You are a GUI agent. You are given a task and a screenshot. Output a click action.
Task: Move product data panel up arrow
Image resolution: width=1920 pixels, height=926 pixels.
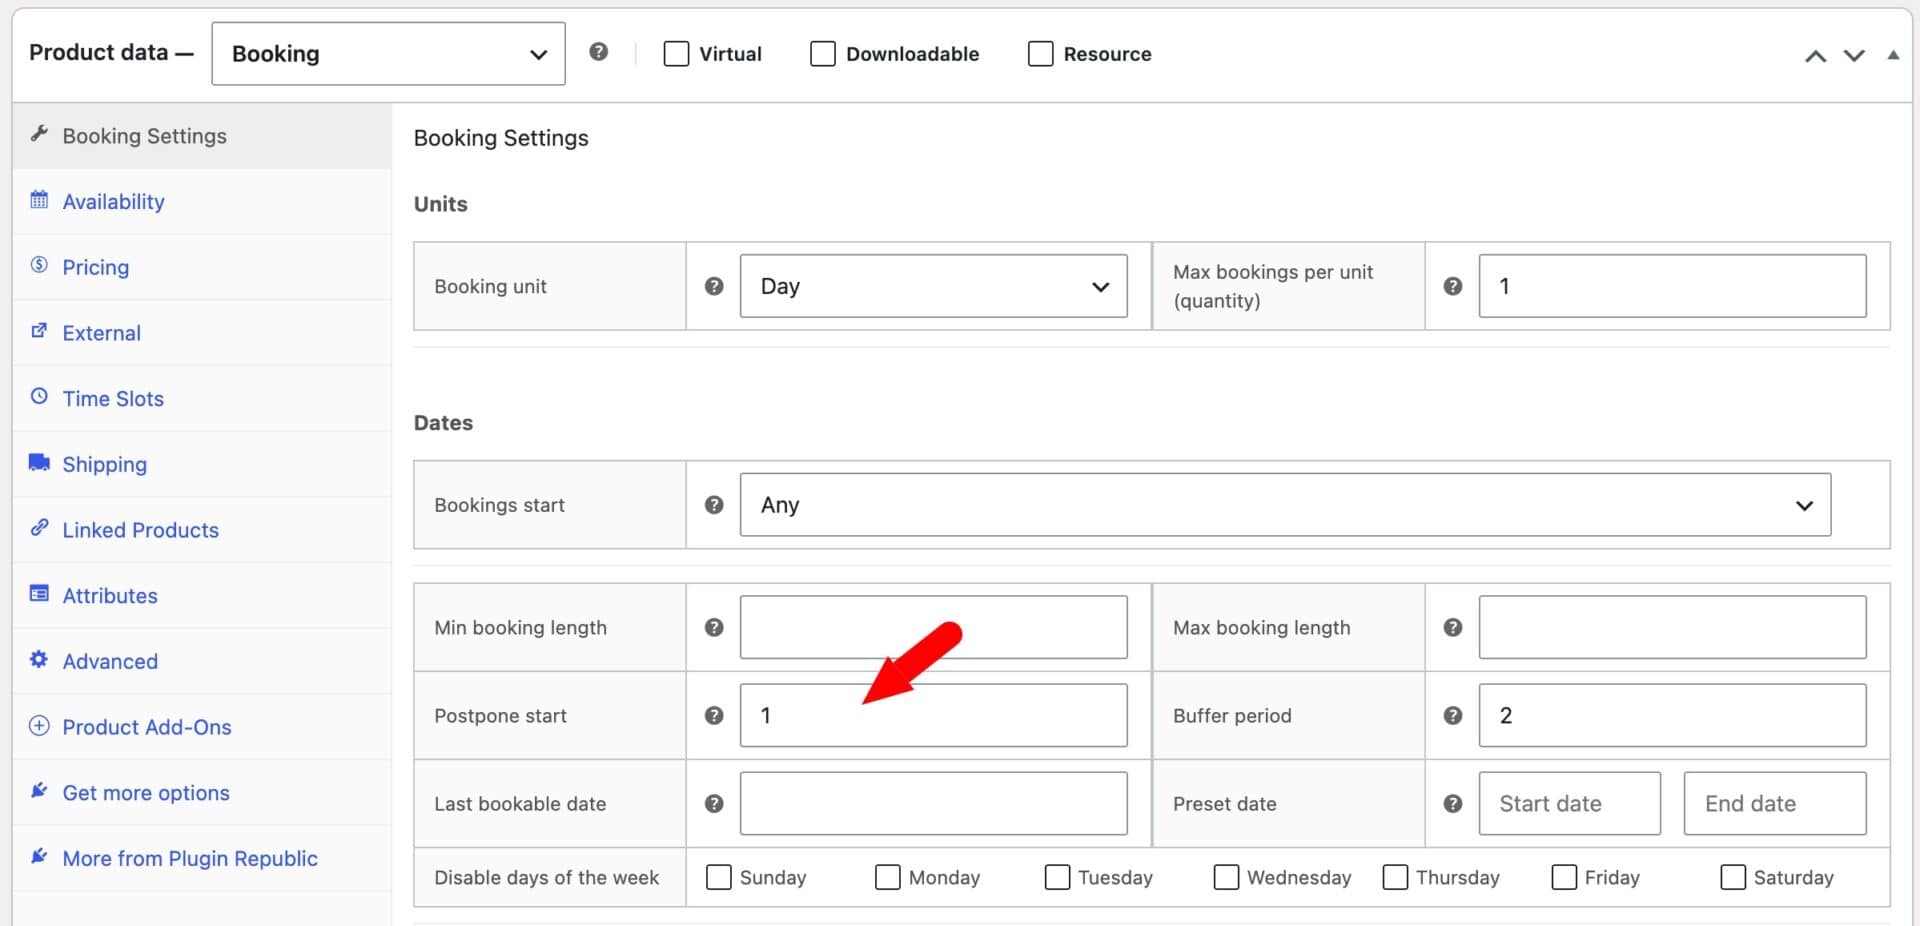tap(1815, 56)
